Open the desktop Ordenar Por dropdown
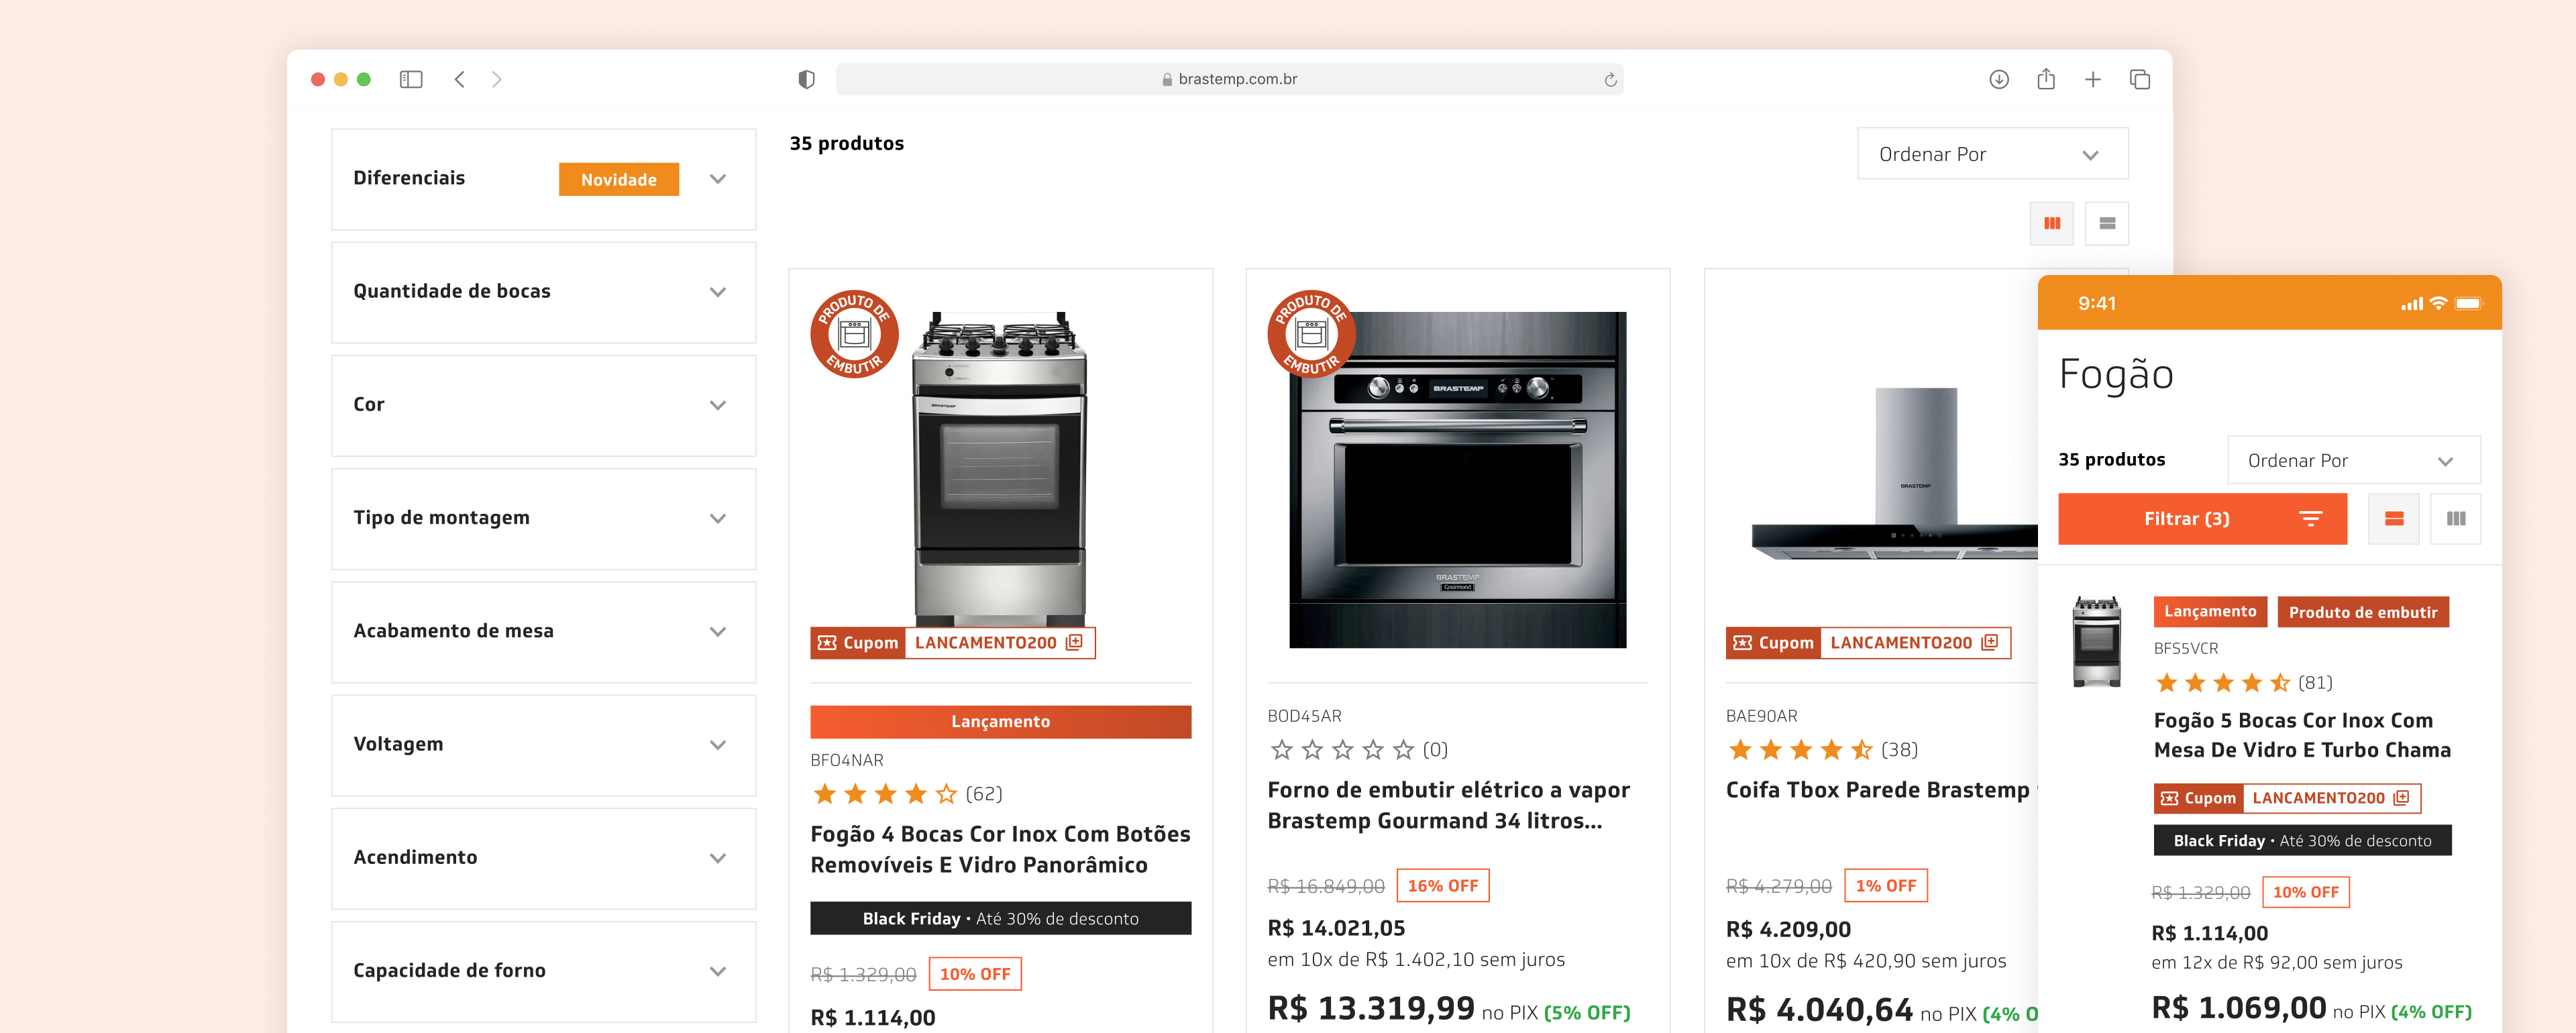Screen dimensions: 2576x1033 click(x=1991, y=154)
